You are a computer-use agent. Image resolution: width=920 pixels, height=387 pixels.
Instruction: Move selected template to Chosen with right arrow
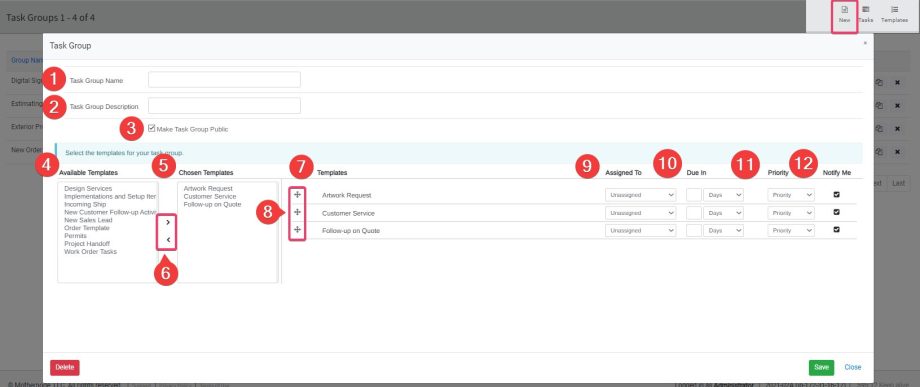coord(168,222)
